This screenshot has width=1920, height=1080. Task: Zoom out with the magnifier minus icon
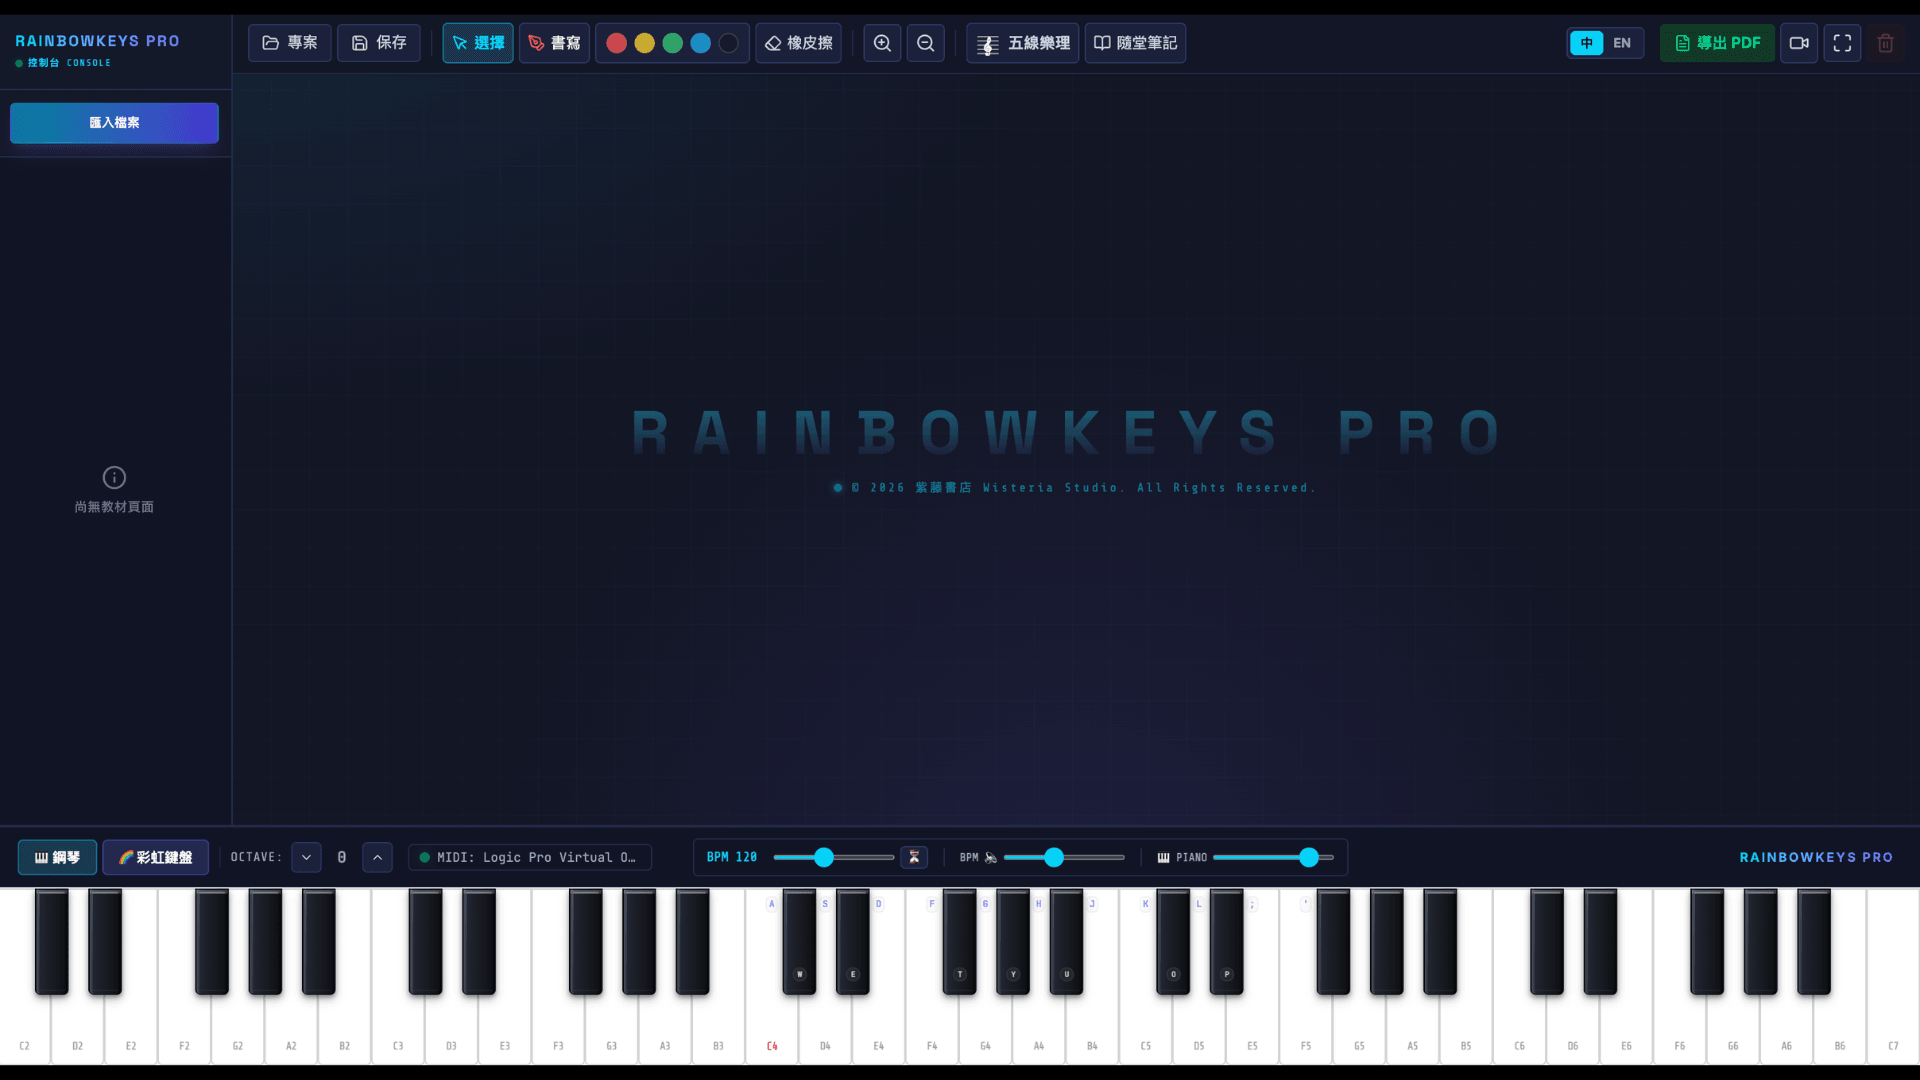pos(926,43)
